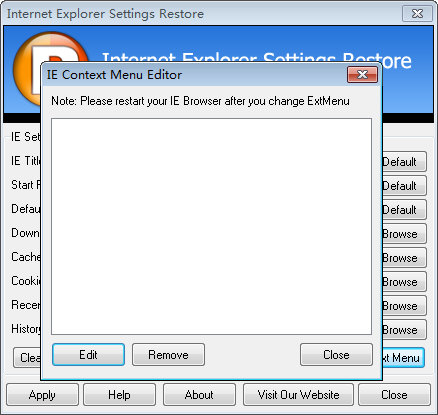Viewport: 438px width, 415px height.
Task: Click the Browse button in History row
Action: (404, 330)
